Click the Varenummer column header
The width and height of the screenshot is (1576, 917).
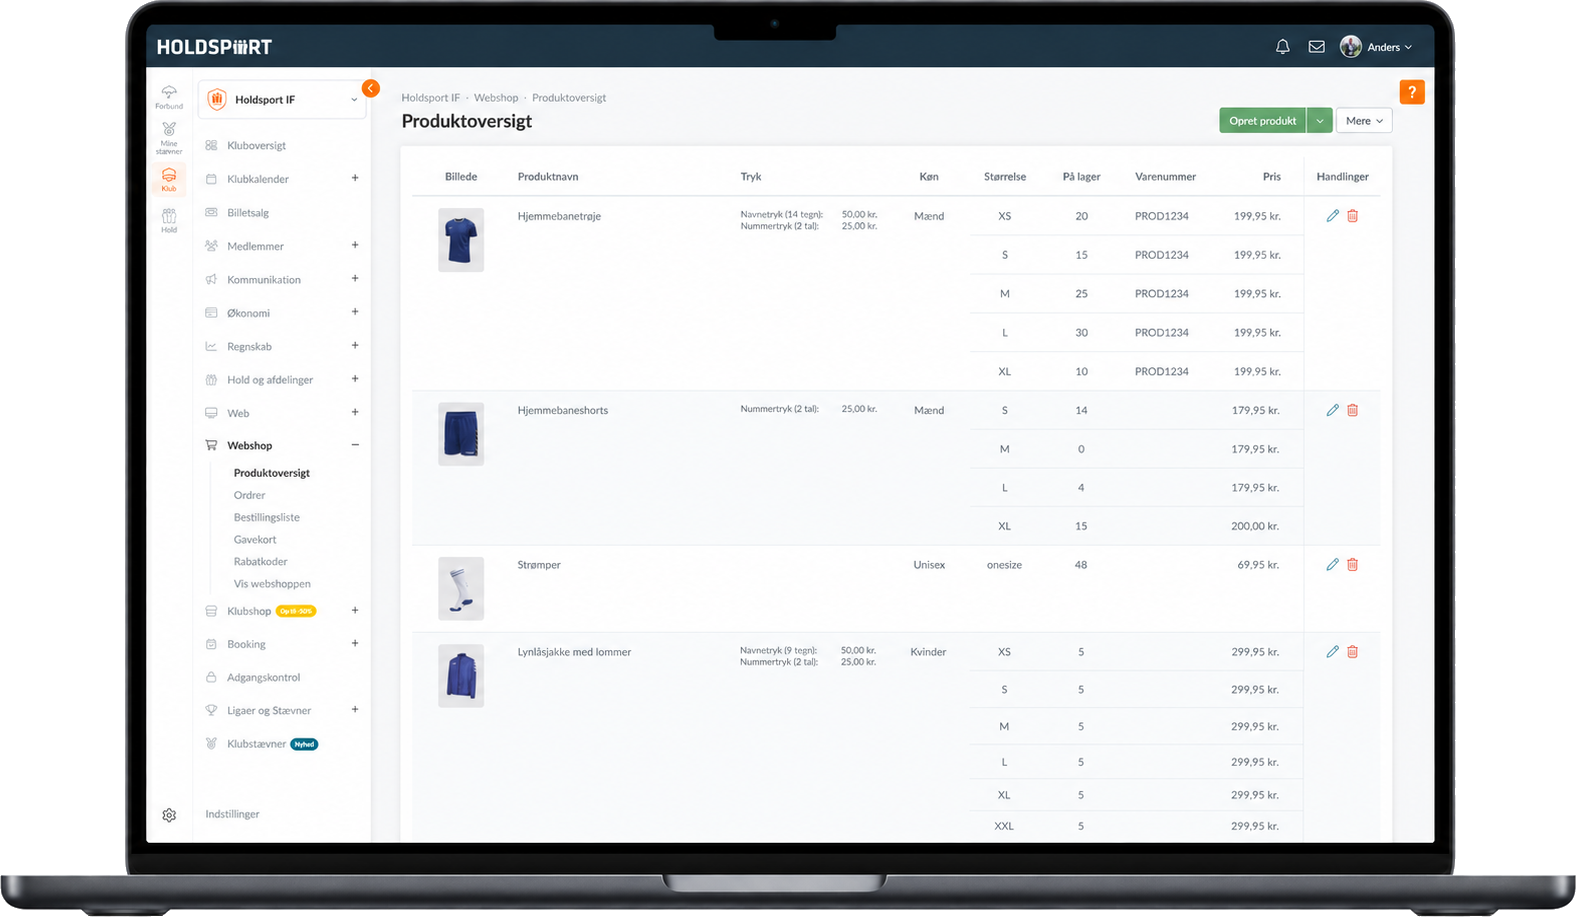[1165, 177]
